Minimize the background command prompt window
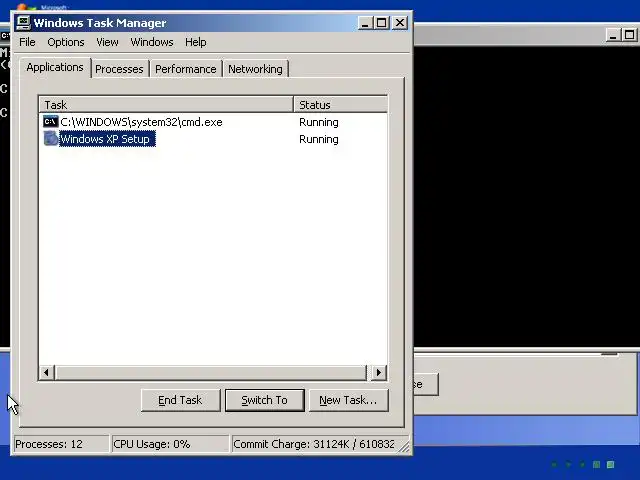Screen dimensions: 640x480 [613, 35]
